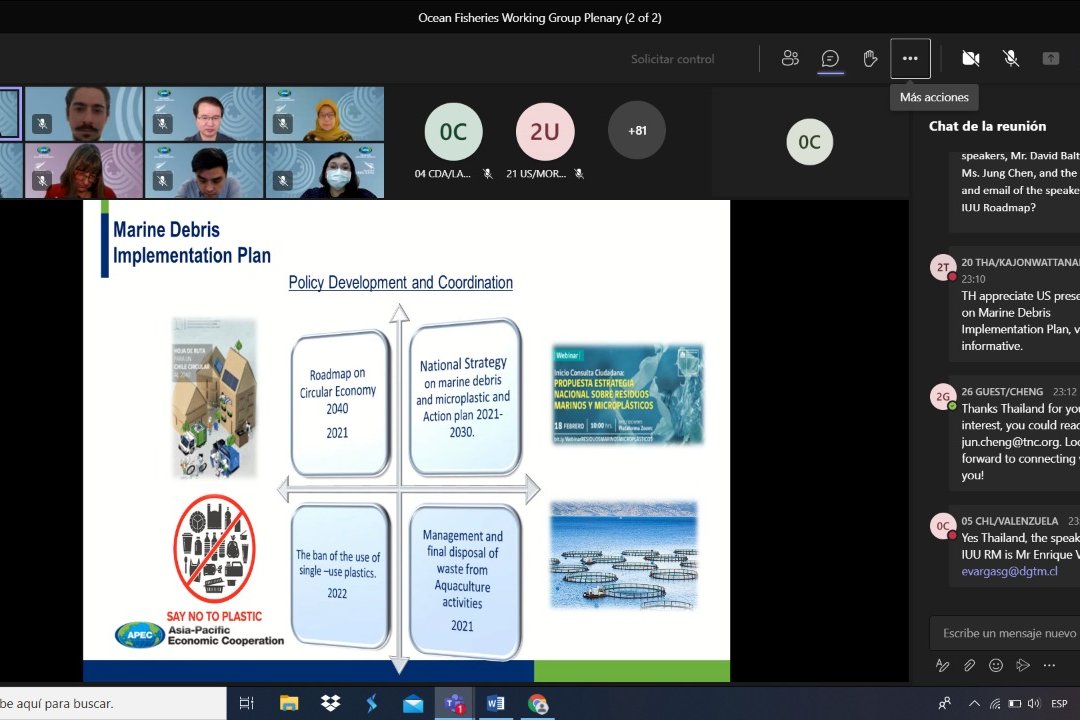Raise hand using the hand icon

(870, 59)
